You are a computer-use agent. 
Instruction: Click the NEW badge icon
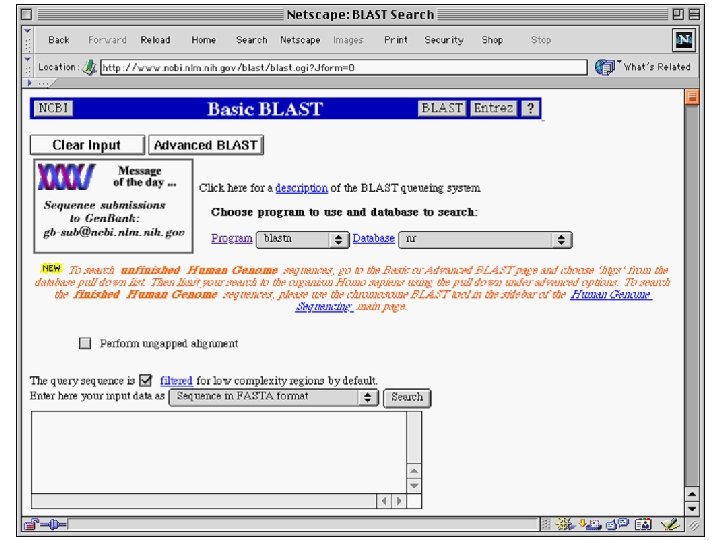[x=51, y=268]
